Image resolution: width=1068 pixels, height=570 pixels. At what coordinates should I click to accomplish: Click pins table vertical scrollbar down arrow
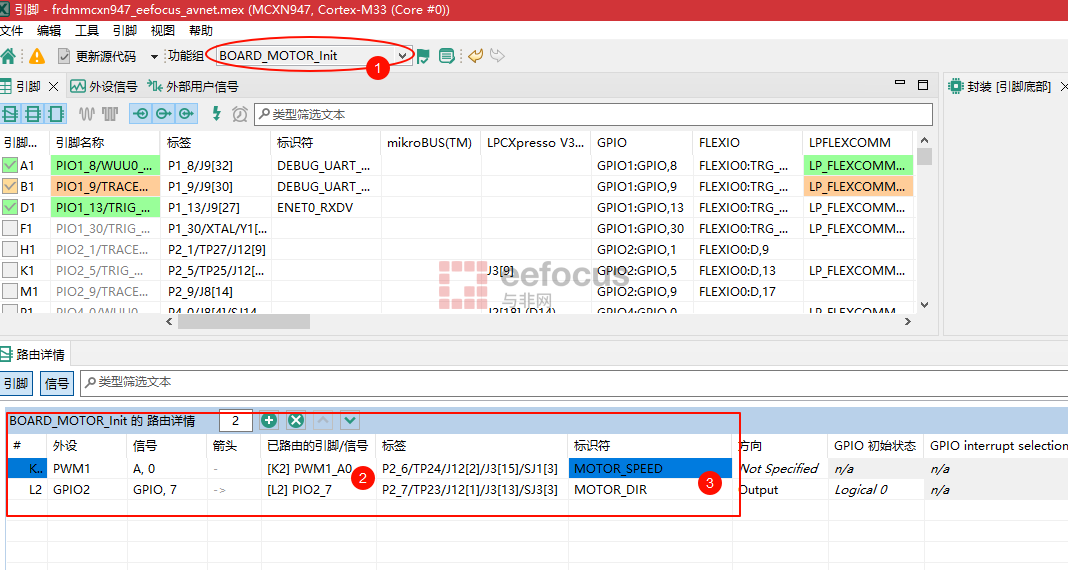[924, 304]
